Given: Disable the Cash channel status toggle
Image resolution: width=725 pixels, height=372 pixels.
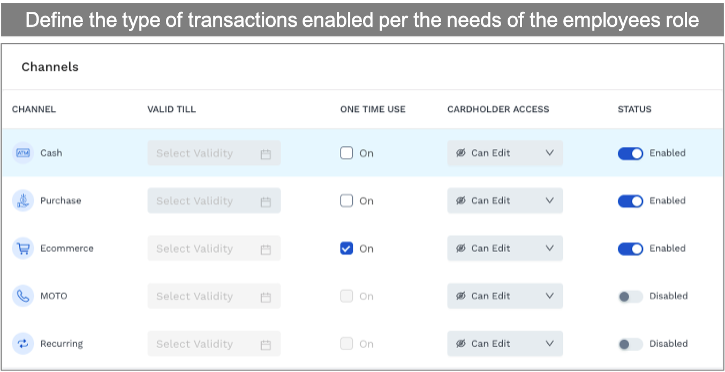Looking at the screenshot, I should (630, 153).
